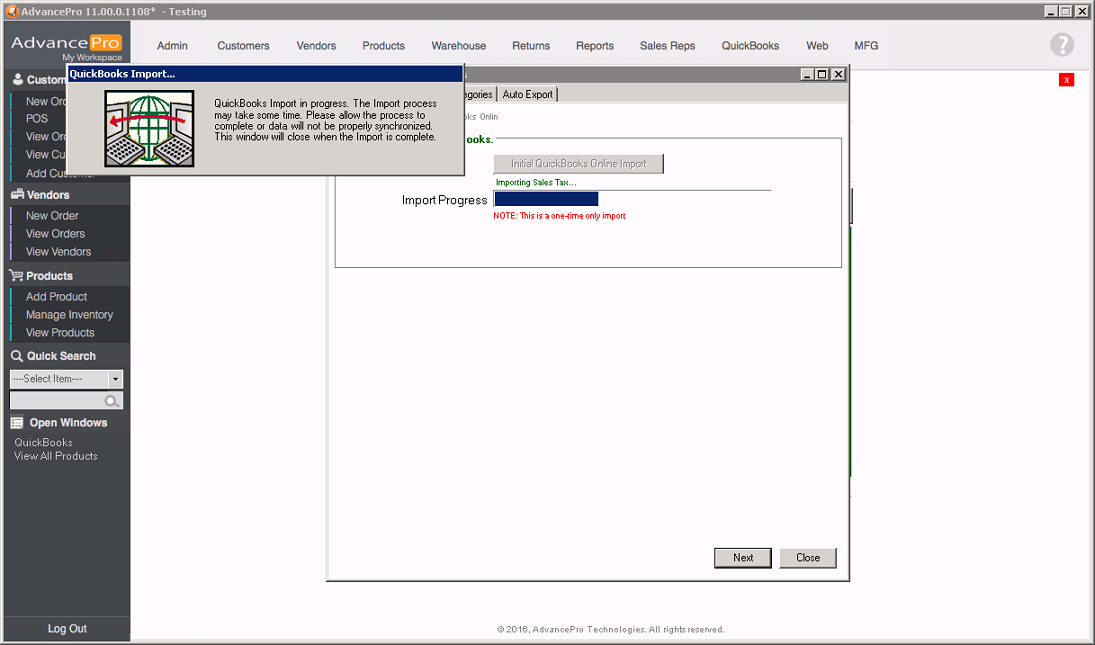1095x645 pixels.
Task: Open the Web menu
Action: pyautogui.click(x=817, y=45)
